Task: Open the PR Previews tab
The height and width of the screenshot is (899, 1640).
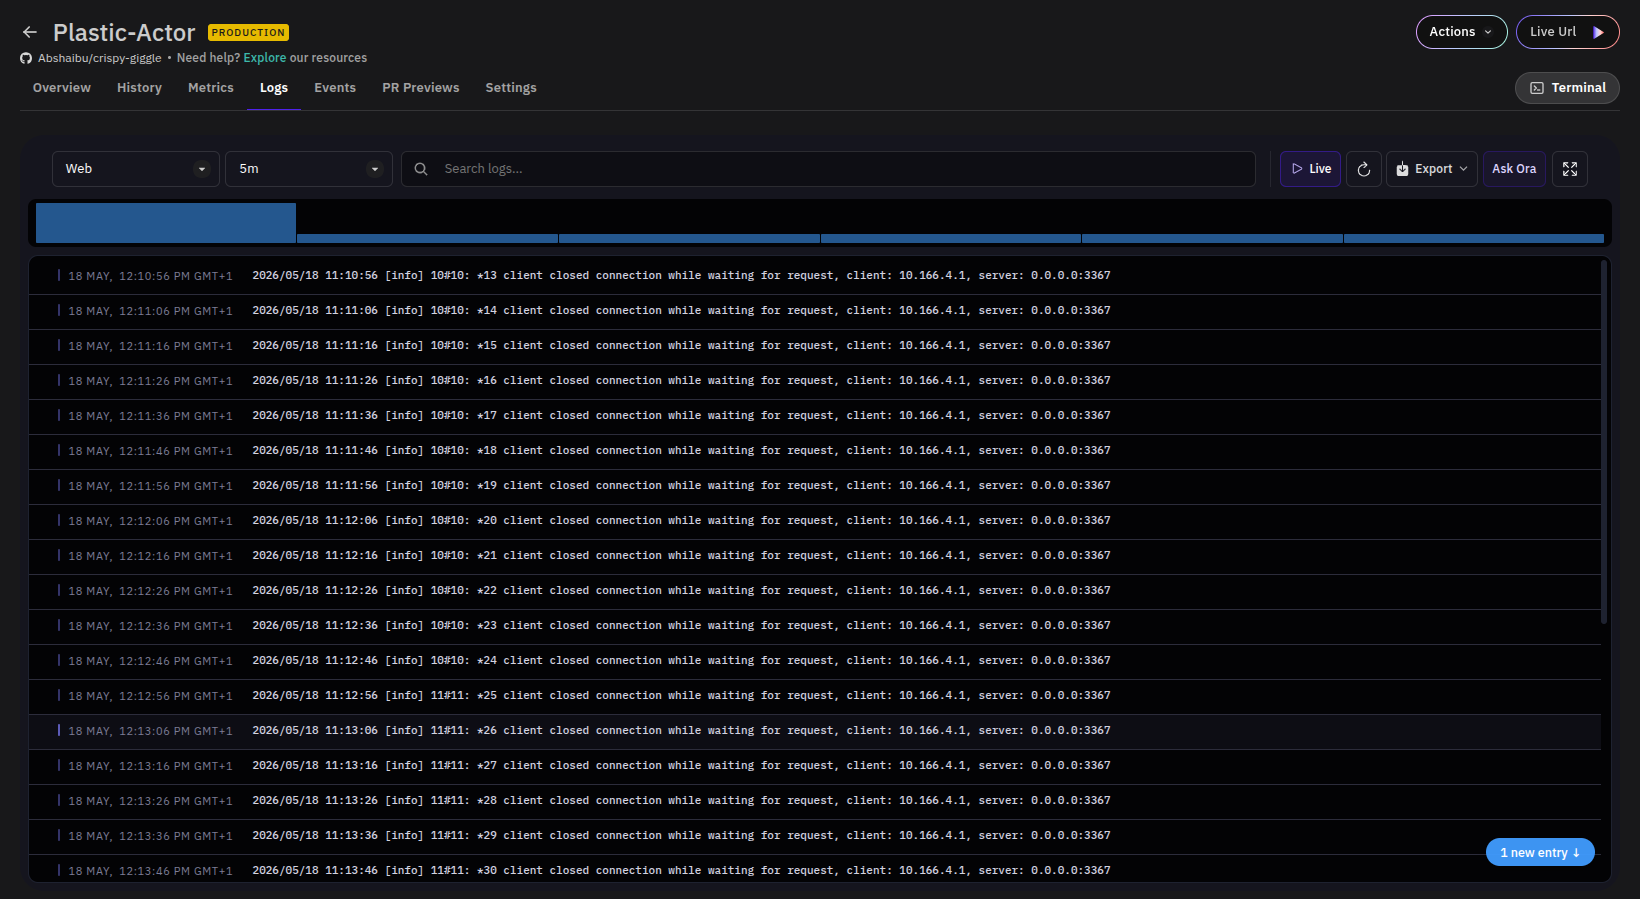Action: point(421,88)
